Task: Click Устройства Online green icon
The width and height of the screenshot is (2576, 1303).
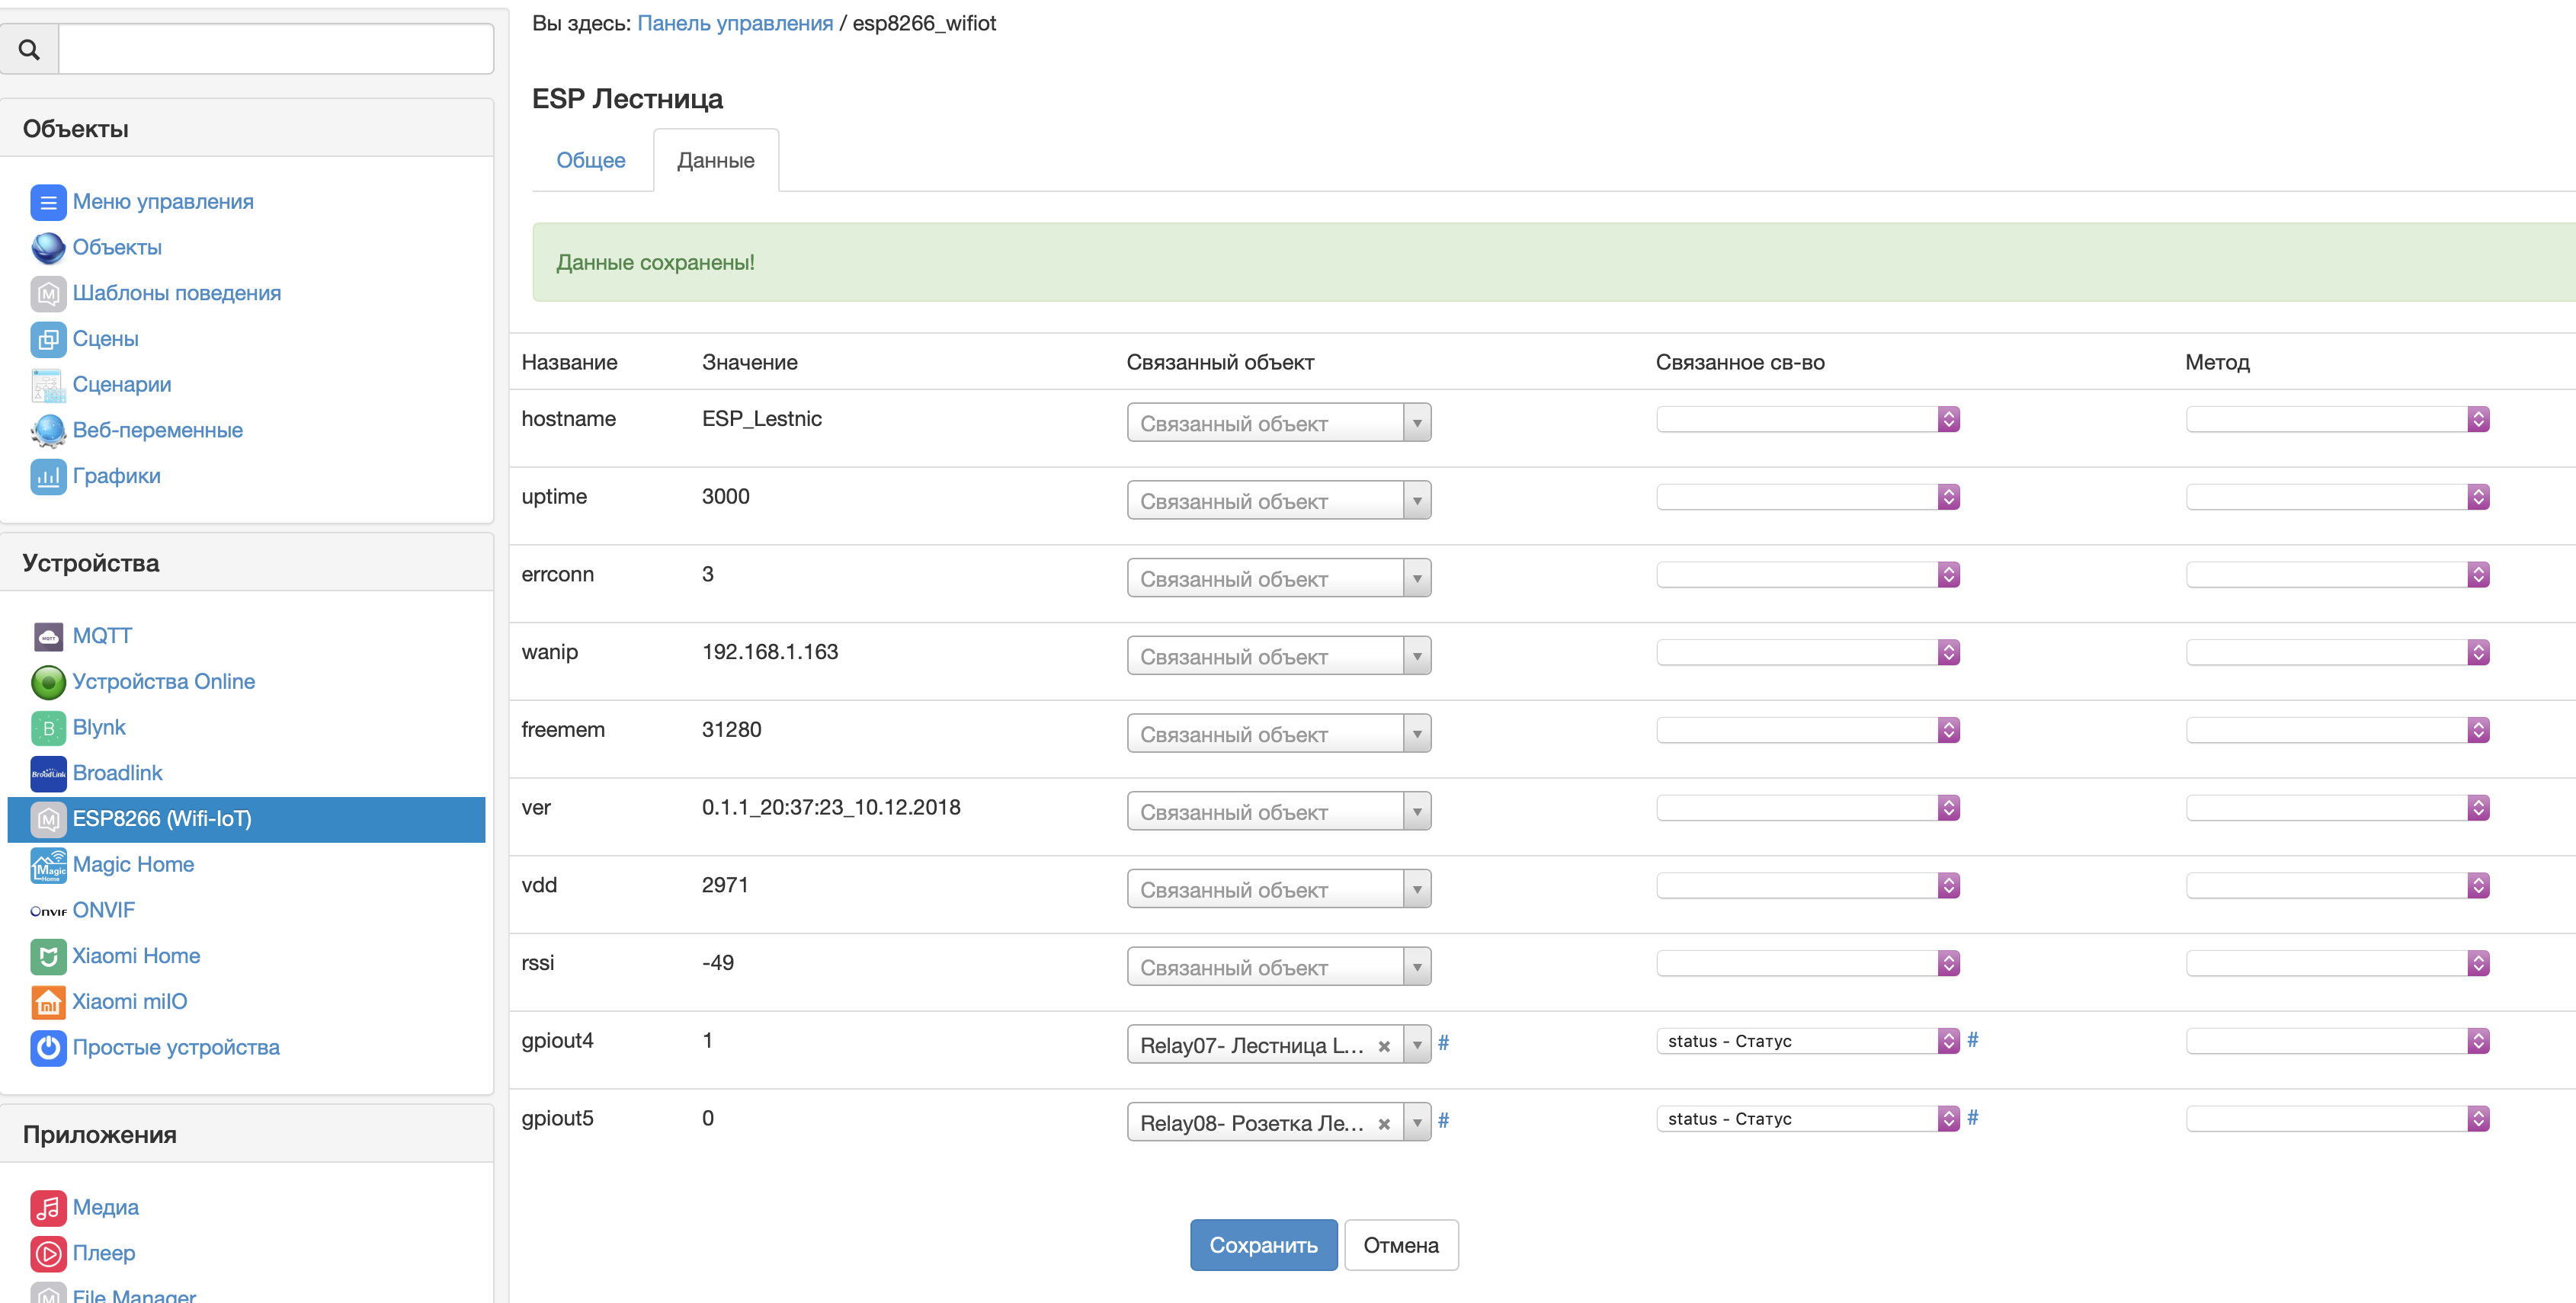Action: [48, 682]
